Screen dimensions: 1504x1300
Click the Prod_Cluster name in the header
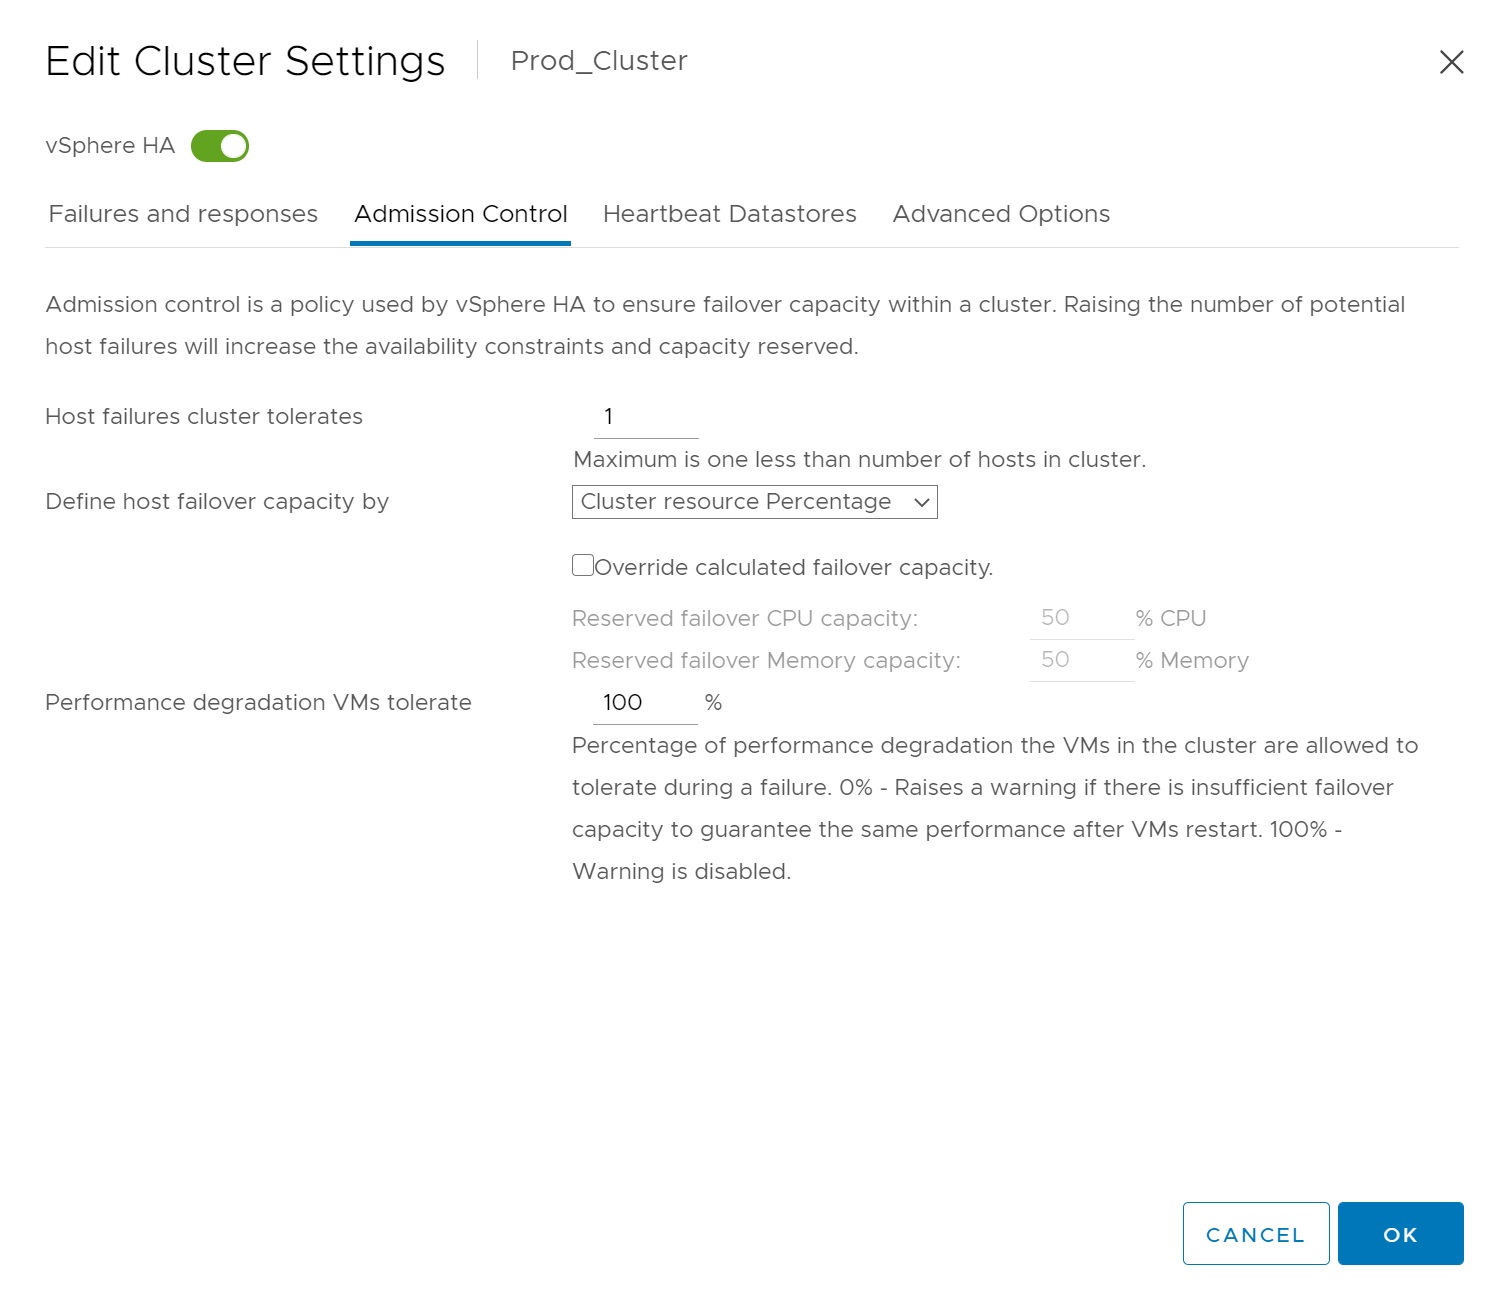pos(599,61)
